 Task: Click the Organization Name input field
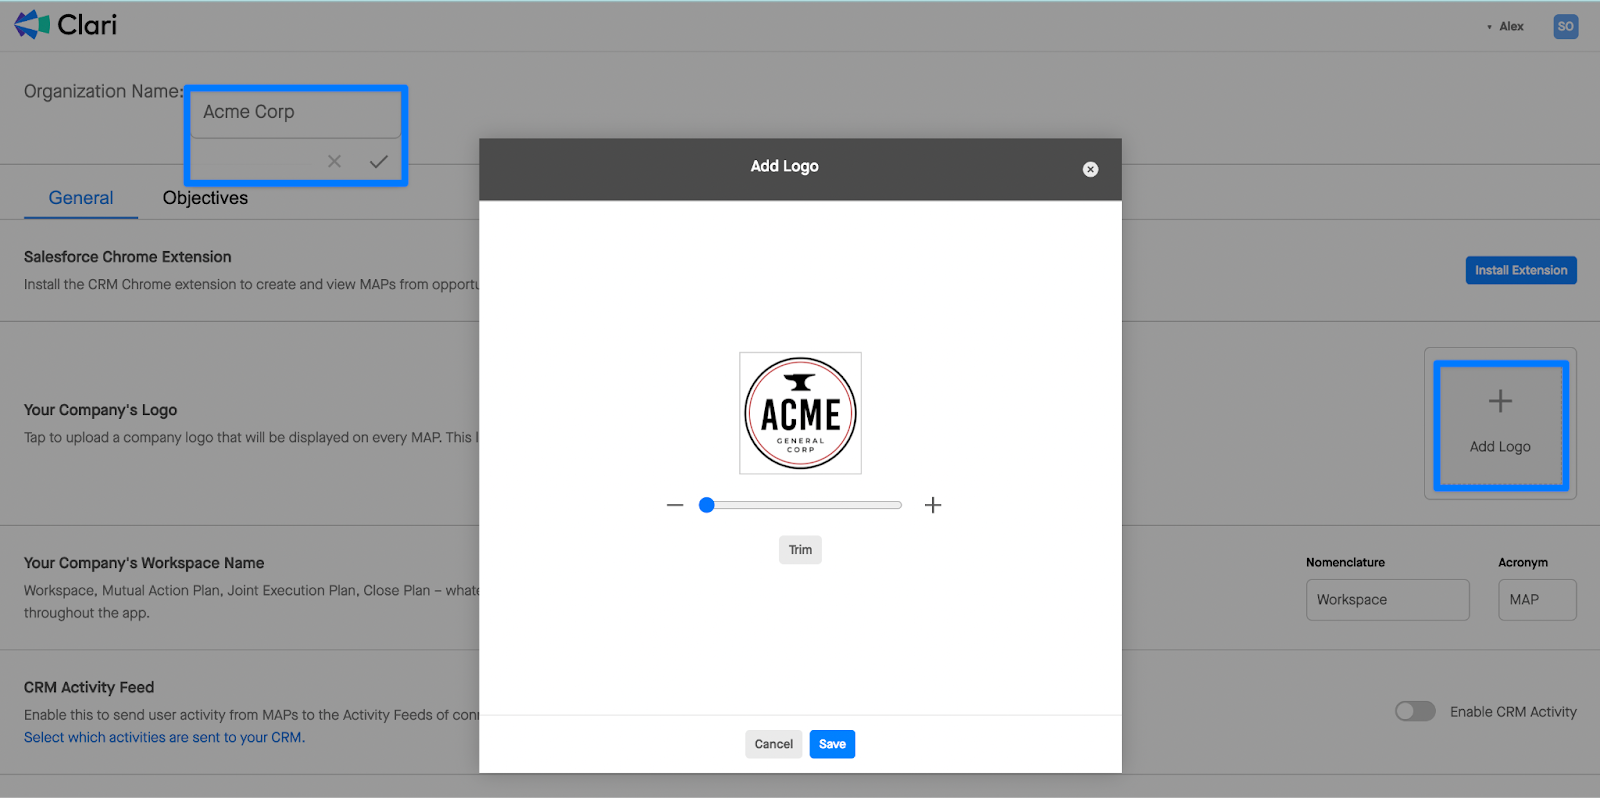pos(296,113)
